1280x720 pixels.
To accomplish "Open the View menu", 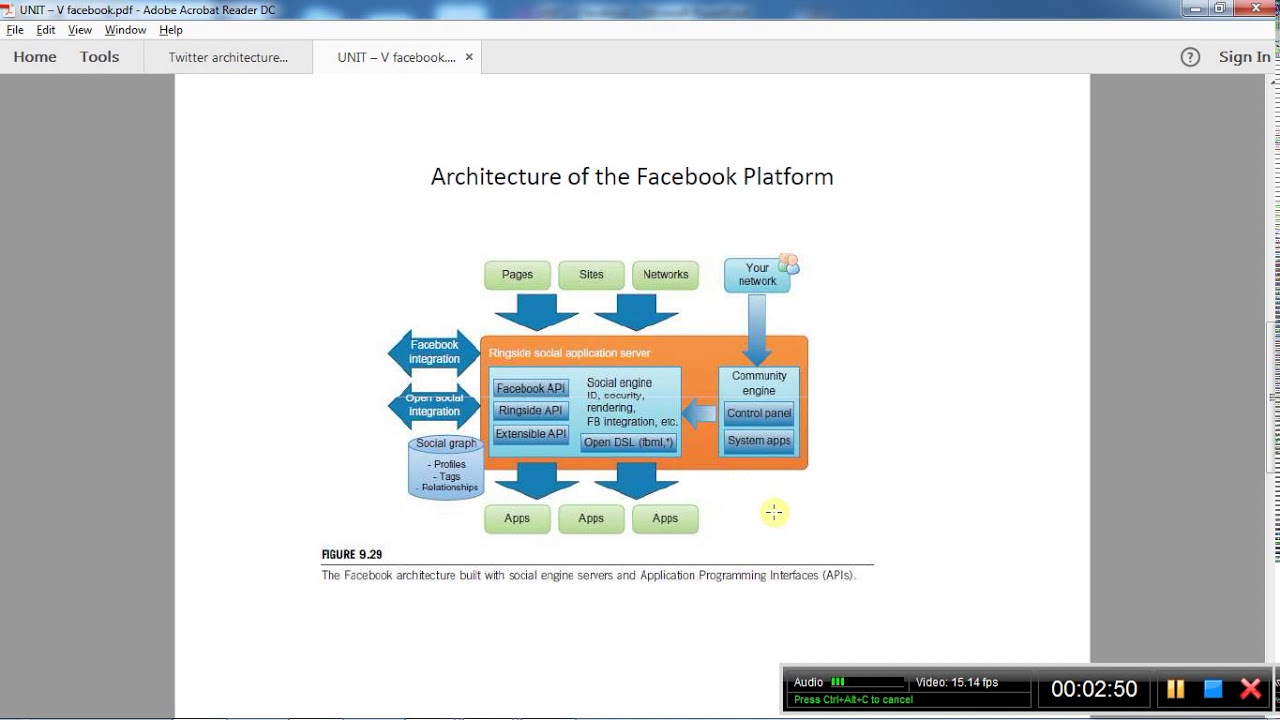I will click(x=80, y=30).
